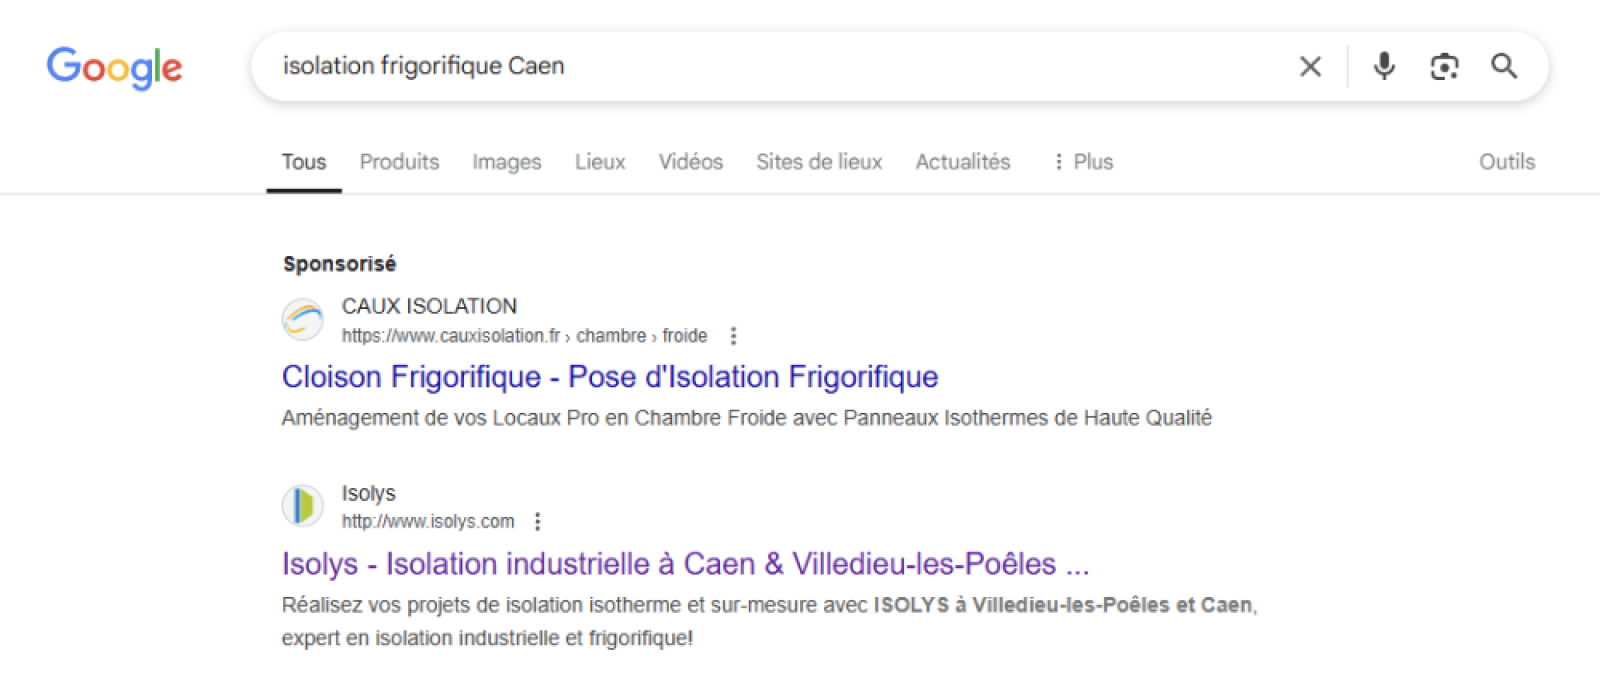Click the magnifying glass search button
Image resolution: width=1600 pixels, height=700 pixels.
1504,66
